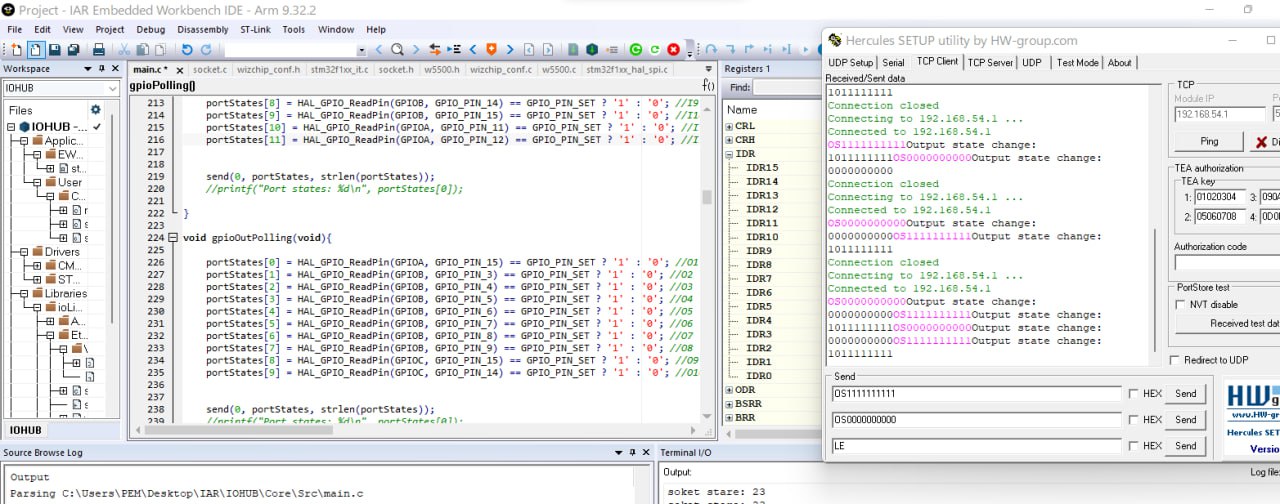
Task: Click the Step Out debug icon
Action: click(x=750, y=49)
